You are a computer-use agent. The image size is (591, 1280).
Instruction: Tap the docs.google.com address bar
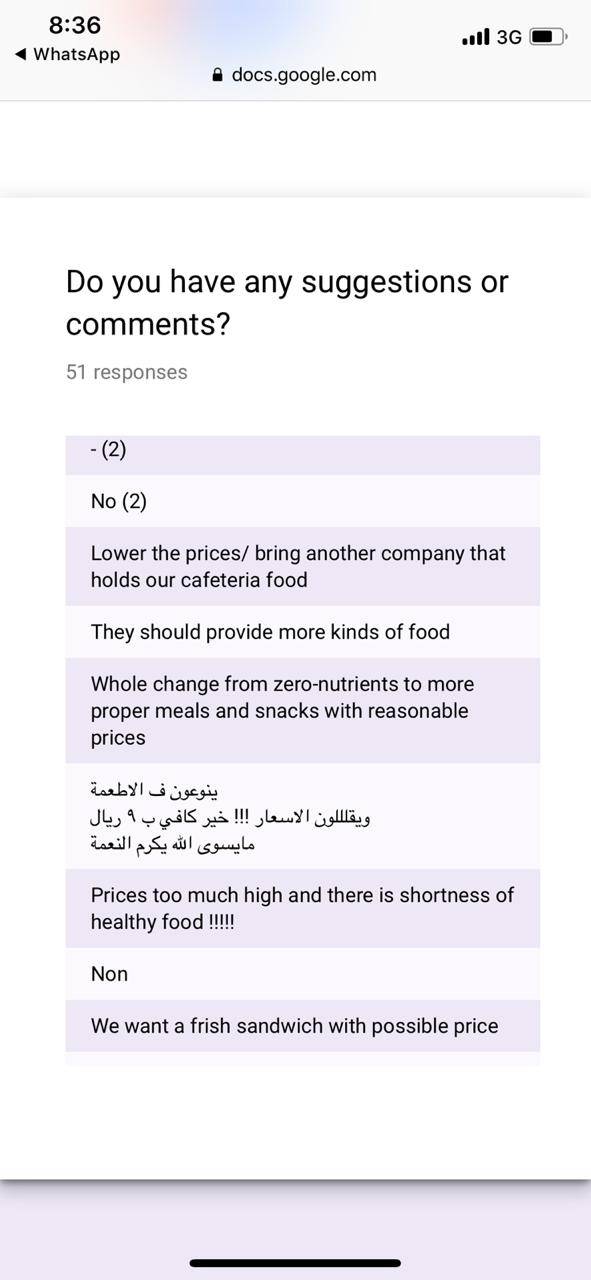[x=295, y=75]
